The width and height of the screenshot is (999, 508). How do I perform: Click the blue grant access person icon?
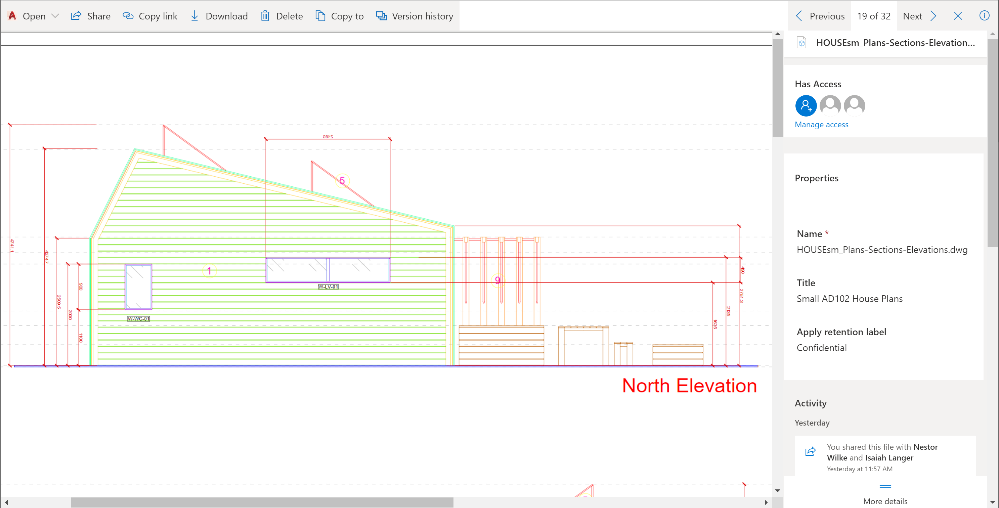tap(805, 105)
